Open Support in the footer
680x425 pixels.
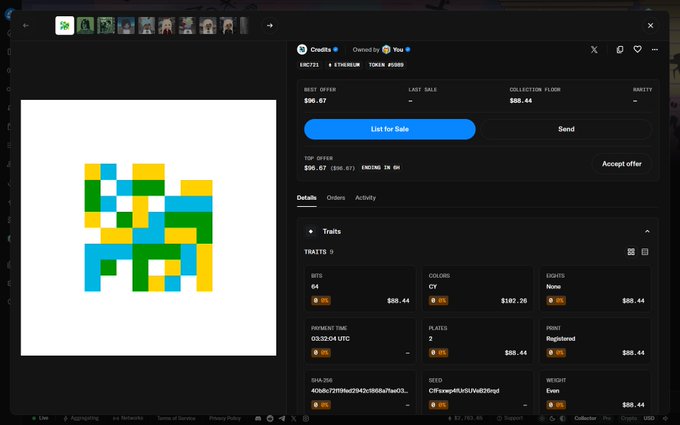point(510,418)
